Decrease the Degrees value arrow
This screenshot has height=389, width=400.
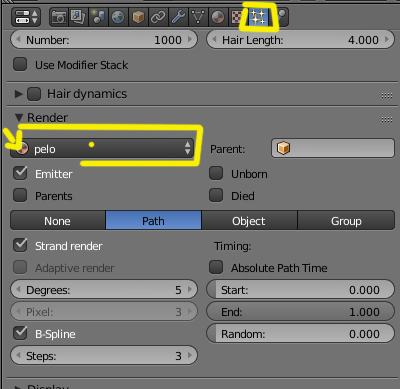pyautogui.click(x=18, y=289)
